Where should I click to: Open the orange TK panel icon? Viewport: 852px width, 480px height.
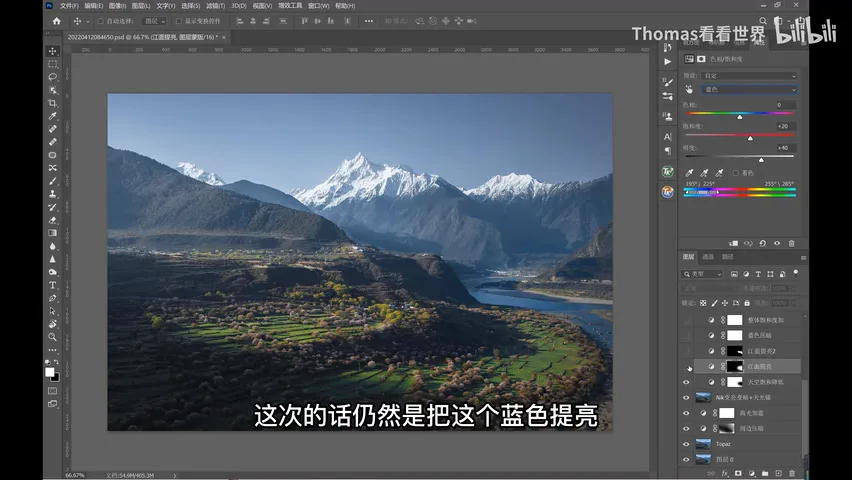click(668, 191)
